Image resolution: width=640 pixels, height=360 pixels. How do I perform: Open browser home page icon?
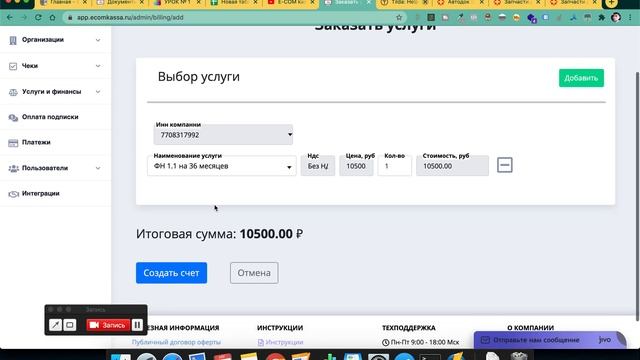(52, 18)
